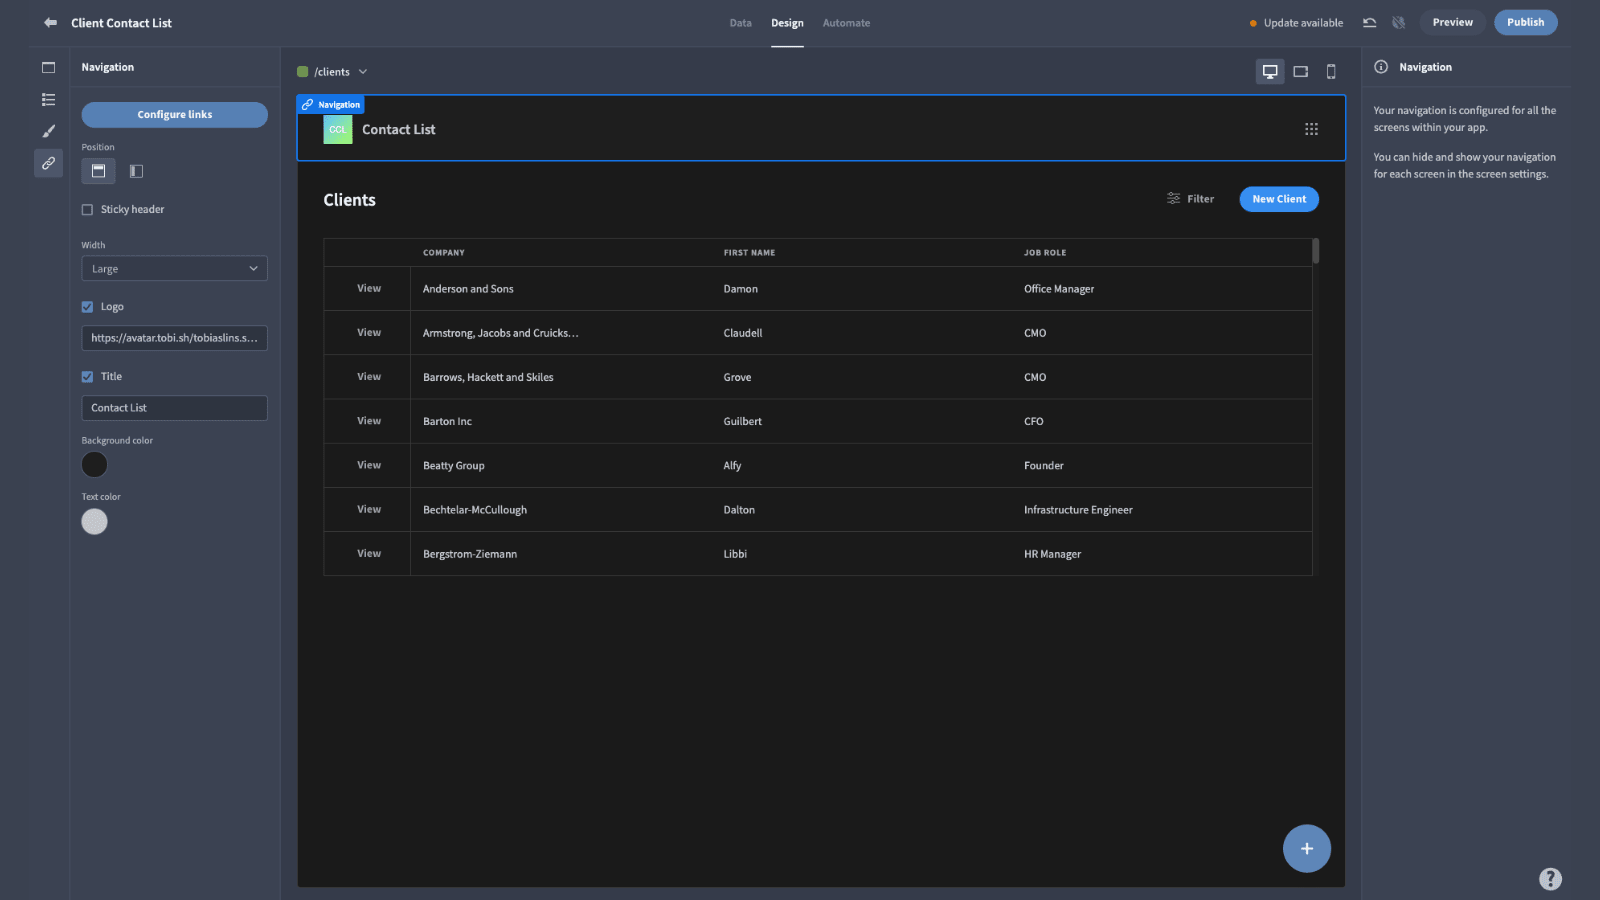
Task: Uncheck the Title checkbox
Action: [x=87, y=377]
